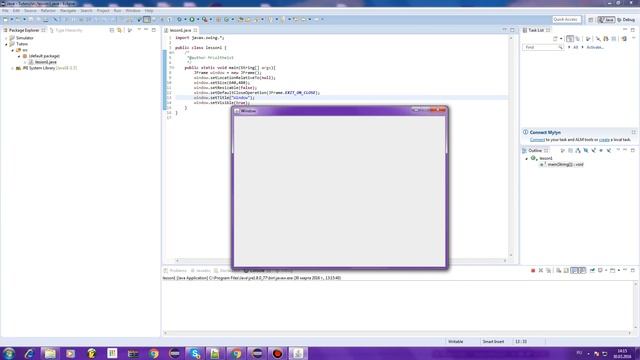Open the Navigate menu

click(68, 11)
